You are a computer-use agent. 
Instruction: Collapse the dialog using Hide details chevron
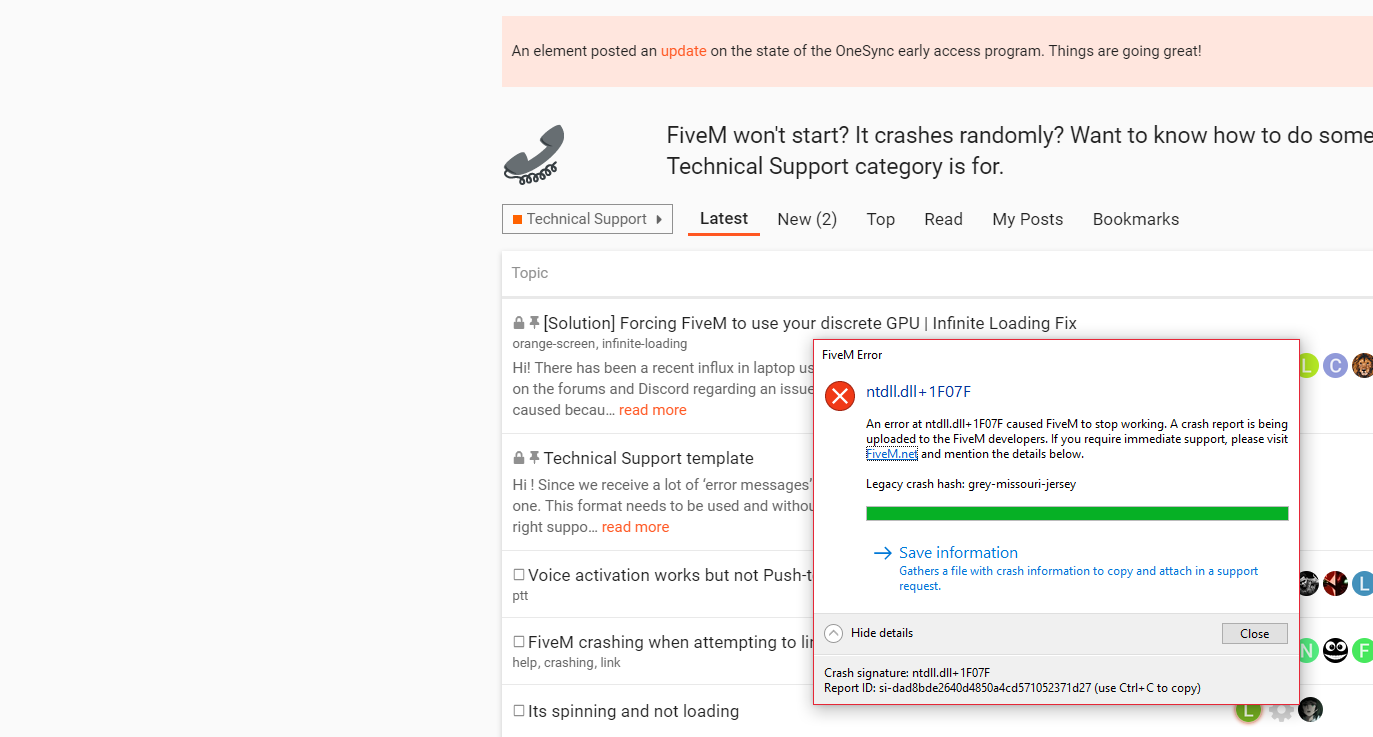(834, 633)
